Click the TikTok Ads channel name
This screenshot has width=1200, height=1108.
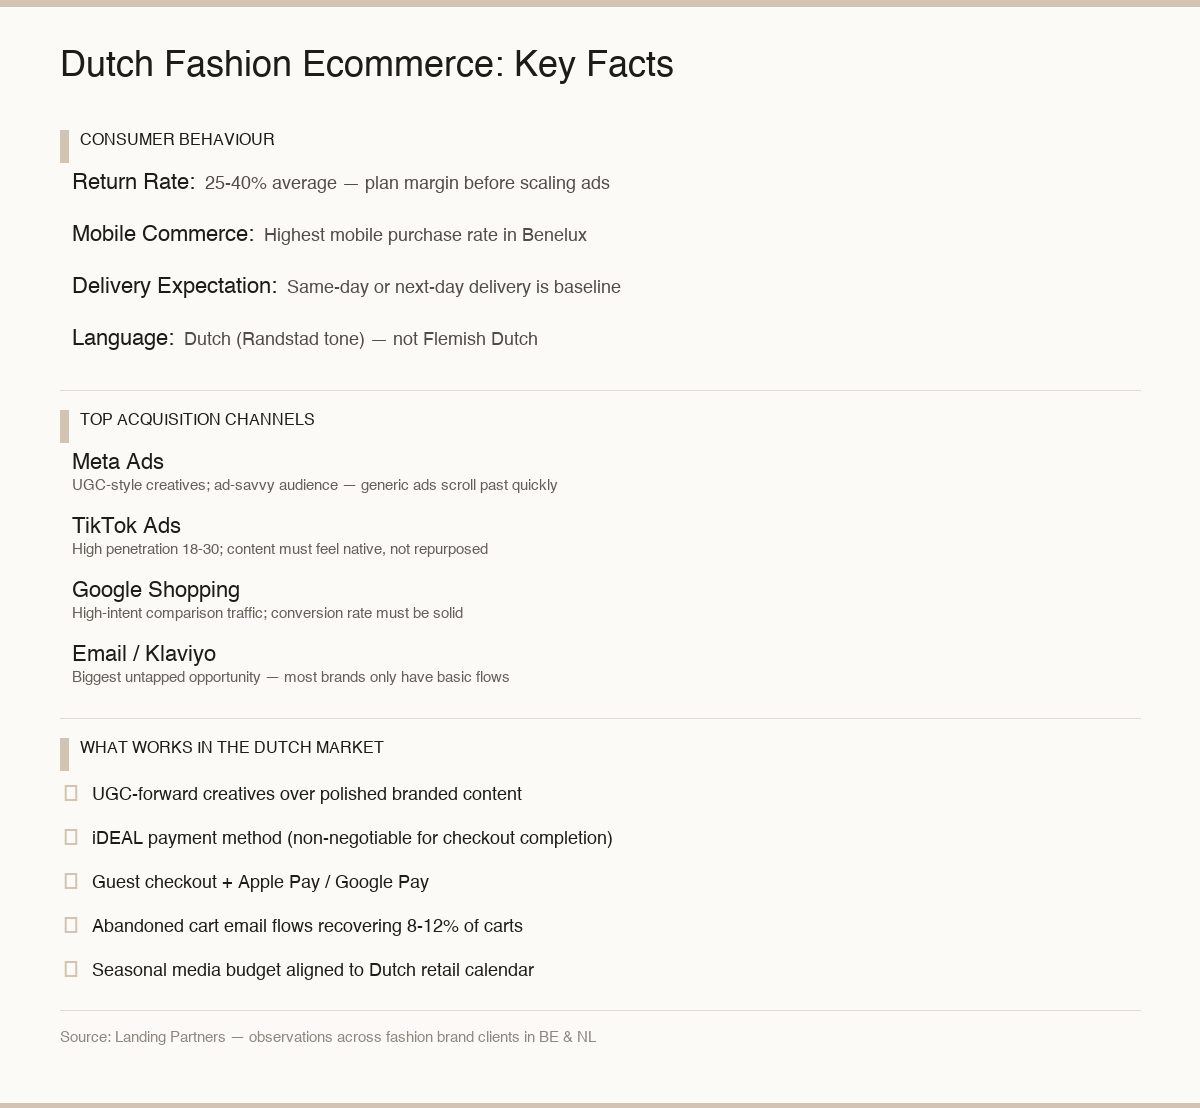tap(126, 526)
